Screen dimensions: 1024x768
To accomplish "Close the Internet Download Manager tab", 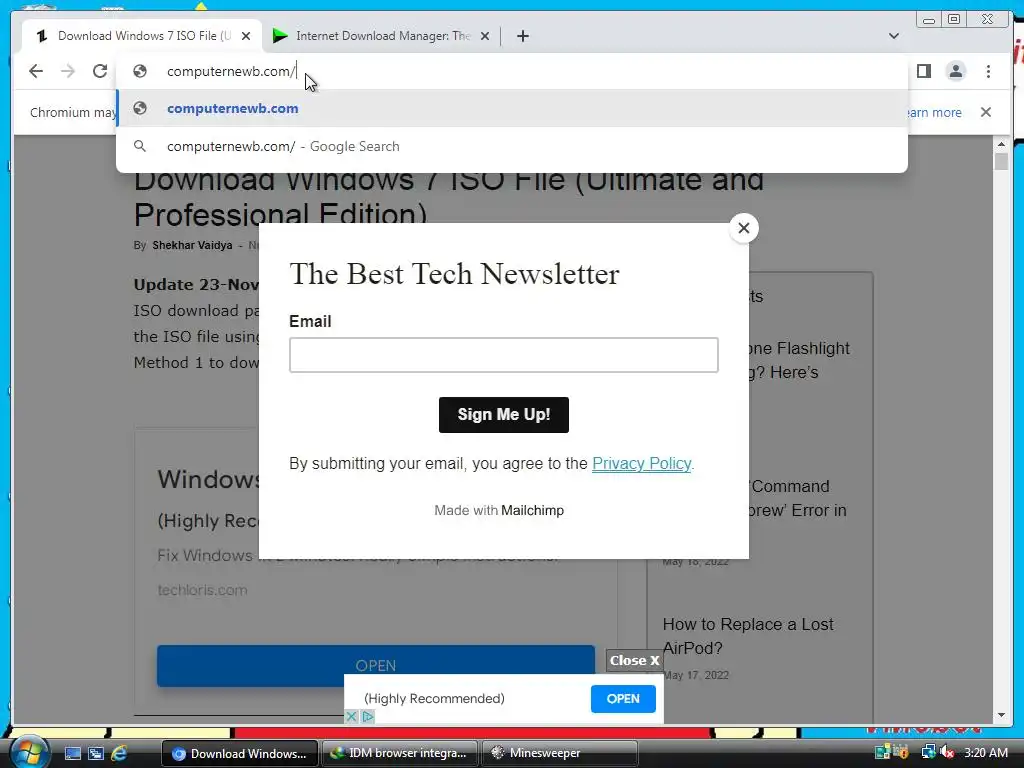I will (485, 36).
